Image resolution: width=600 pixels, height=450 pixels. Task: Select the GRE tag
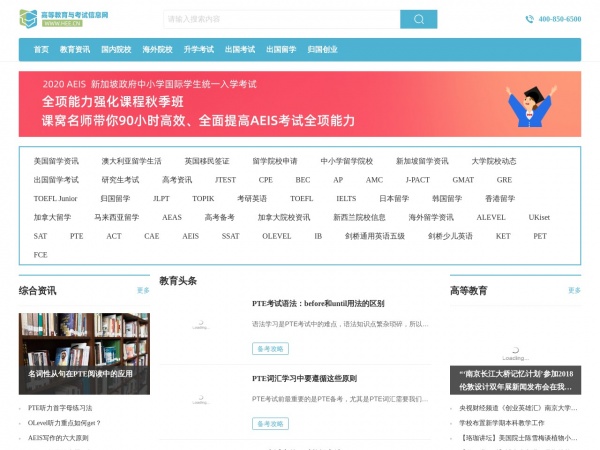click(x=504, y=180)
